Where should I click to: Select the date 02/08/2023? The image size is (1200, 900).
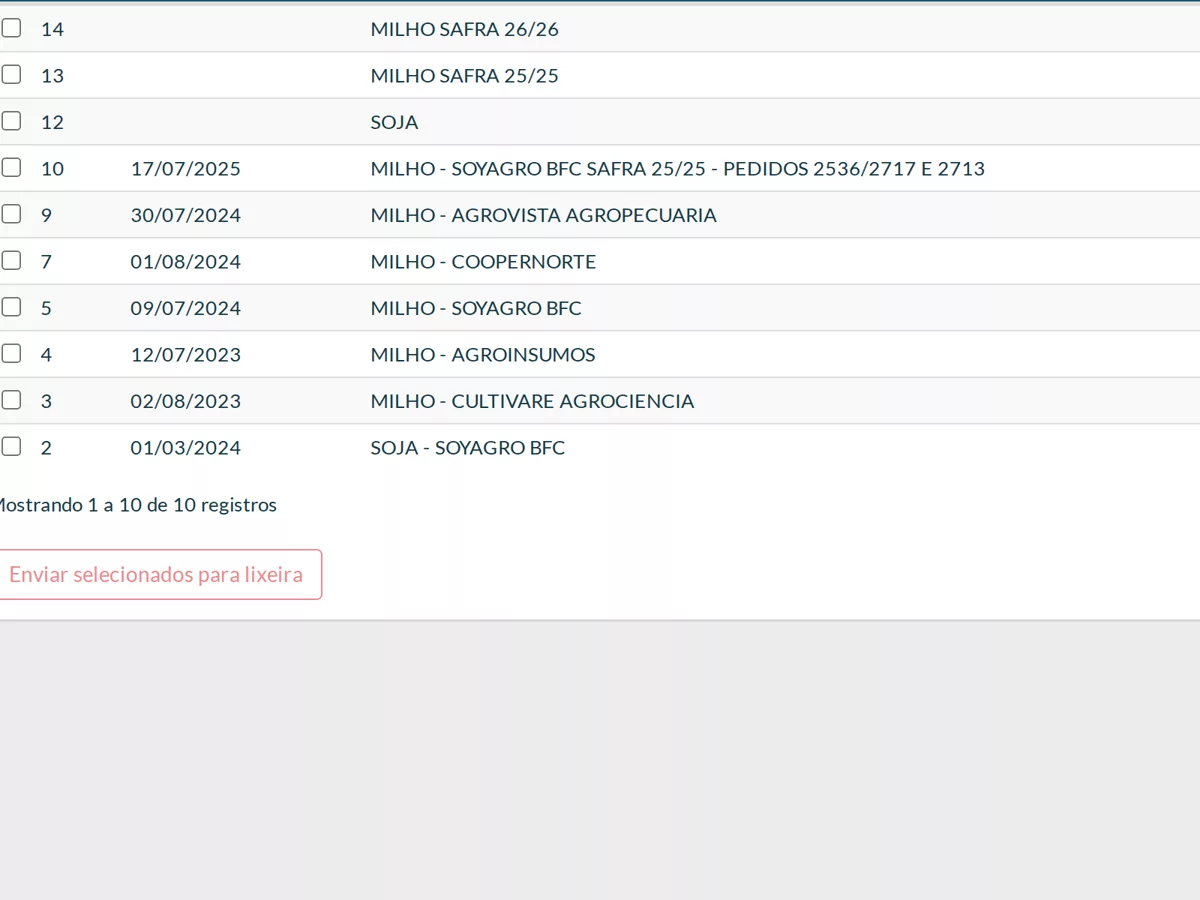pyautogui.click(x=186, y=401)
